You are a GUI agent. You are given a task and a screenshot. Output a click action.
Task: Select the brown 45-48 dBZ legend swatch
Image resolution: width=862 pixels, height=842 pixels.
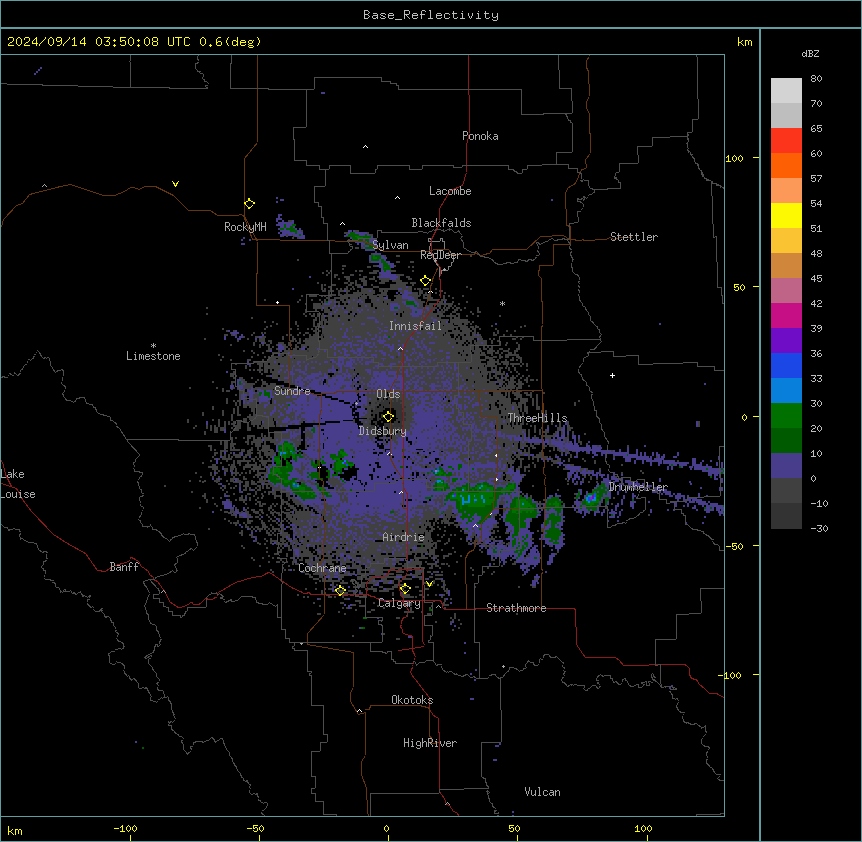(x=786, y=265)
